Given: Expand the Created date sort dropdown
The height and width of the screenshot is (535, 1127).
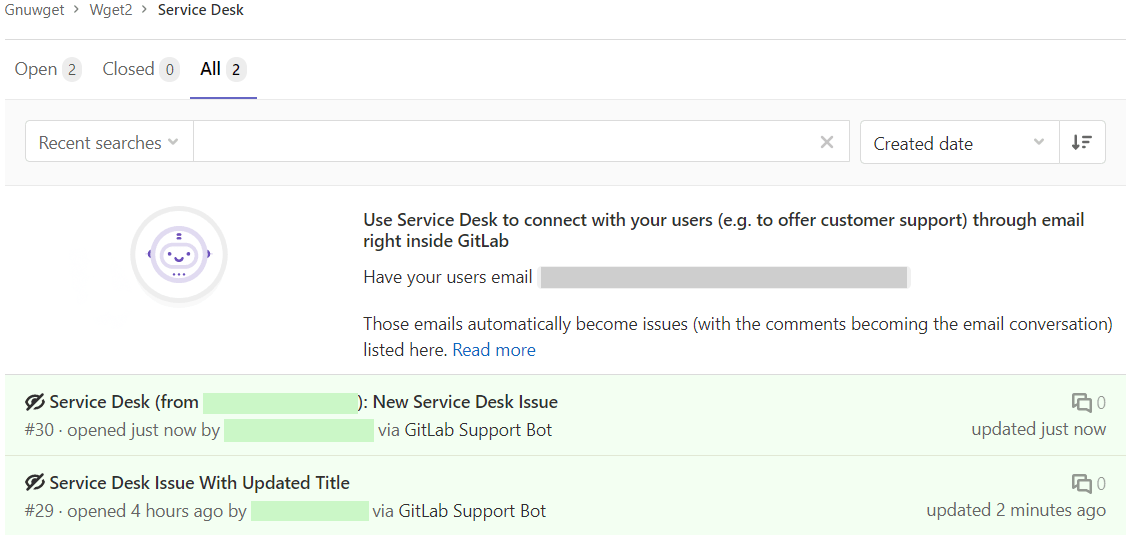Looking at the screenshot, I should pyautogui.click(x=958, y=143).
